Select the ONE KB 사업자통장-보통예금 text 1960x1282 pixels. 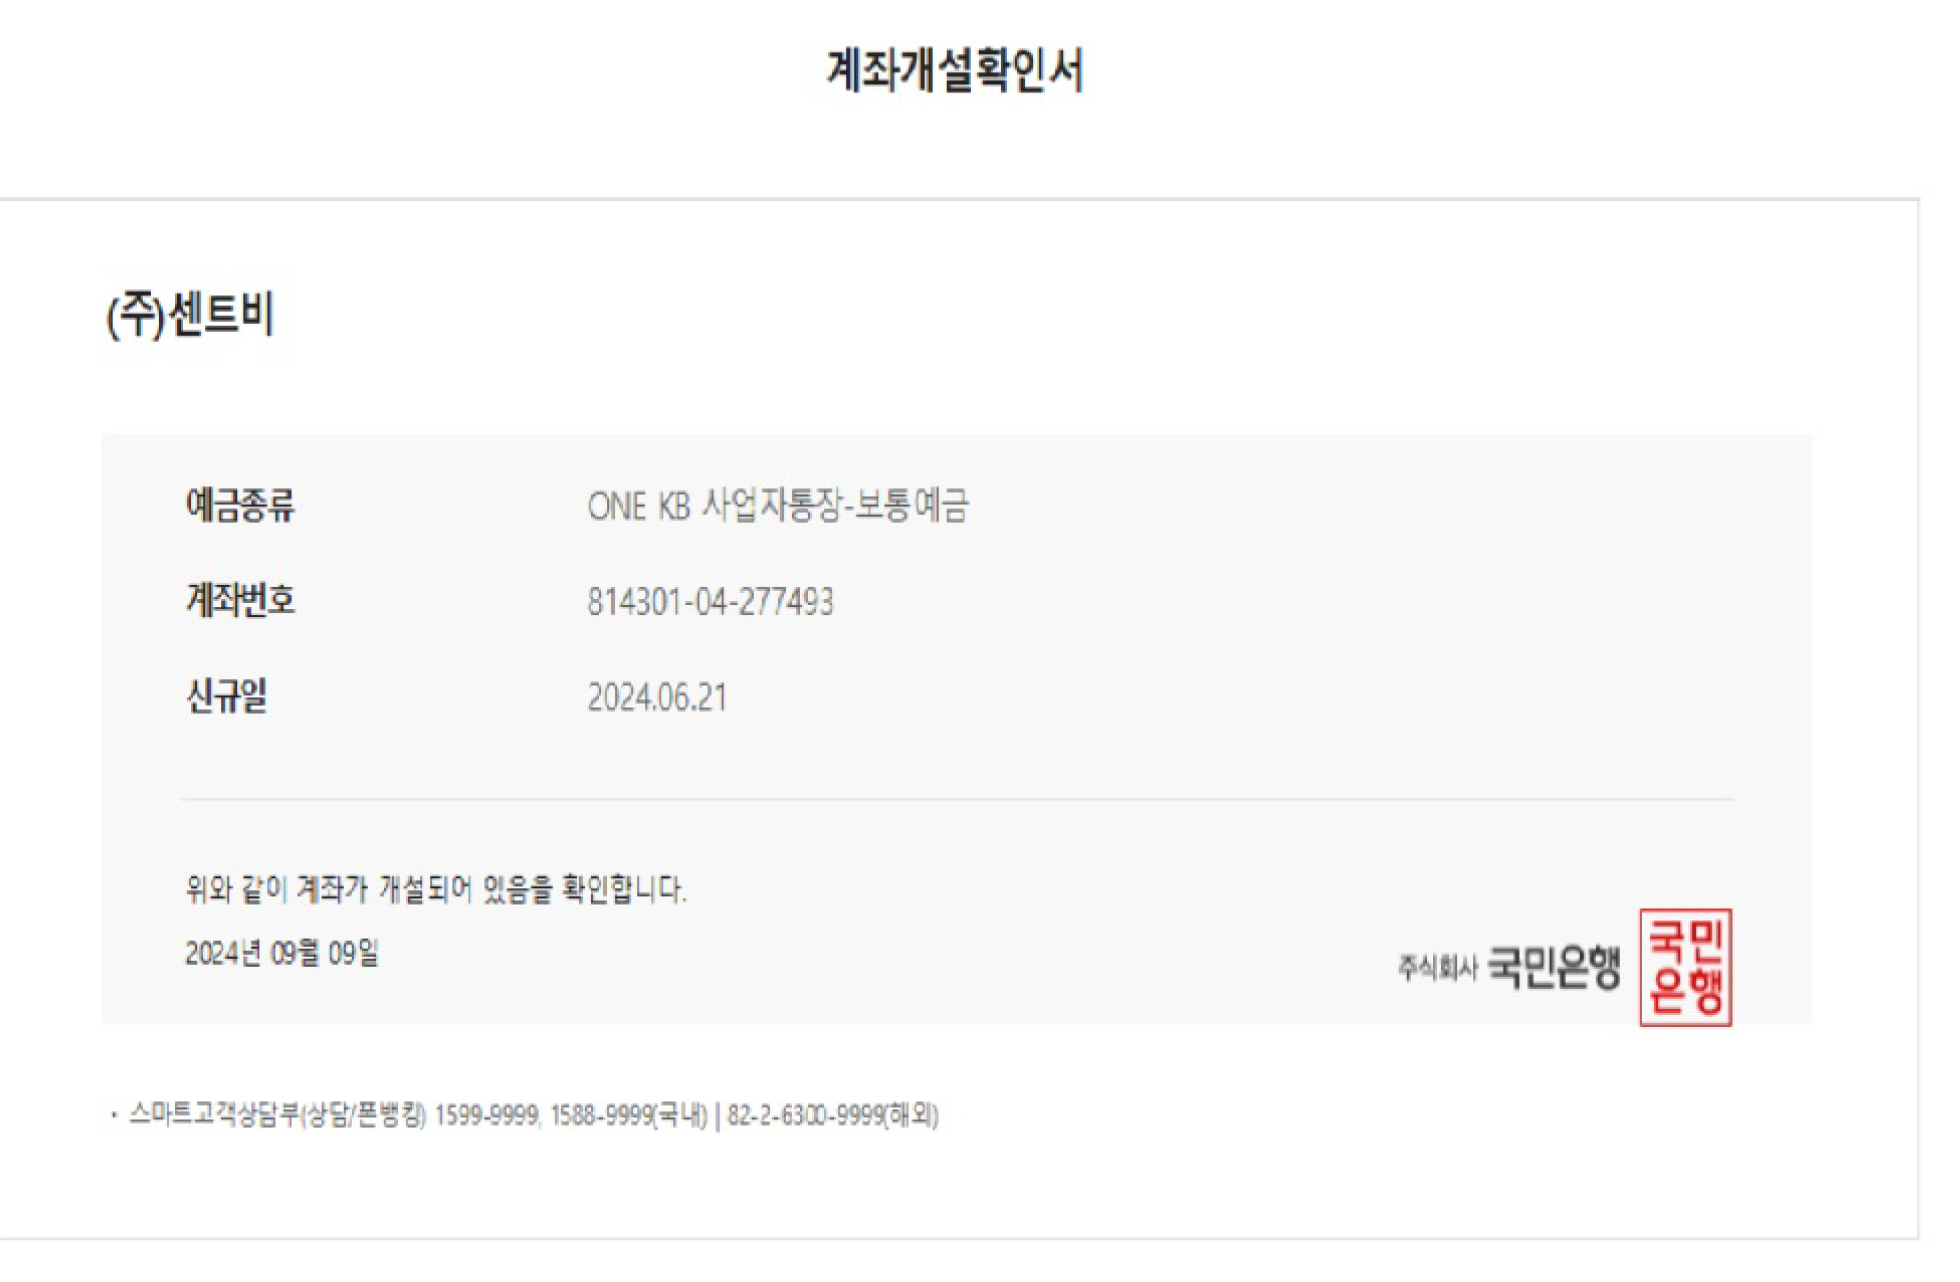click(x=777, y=506)
